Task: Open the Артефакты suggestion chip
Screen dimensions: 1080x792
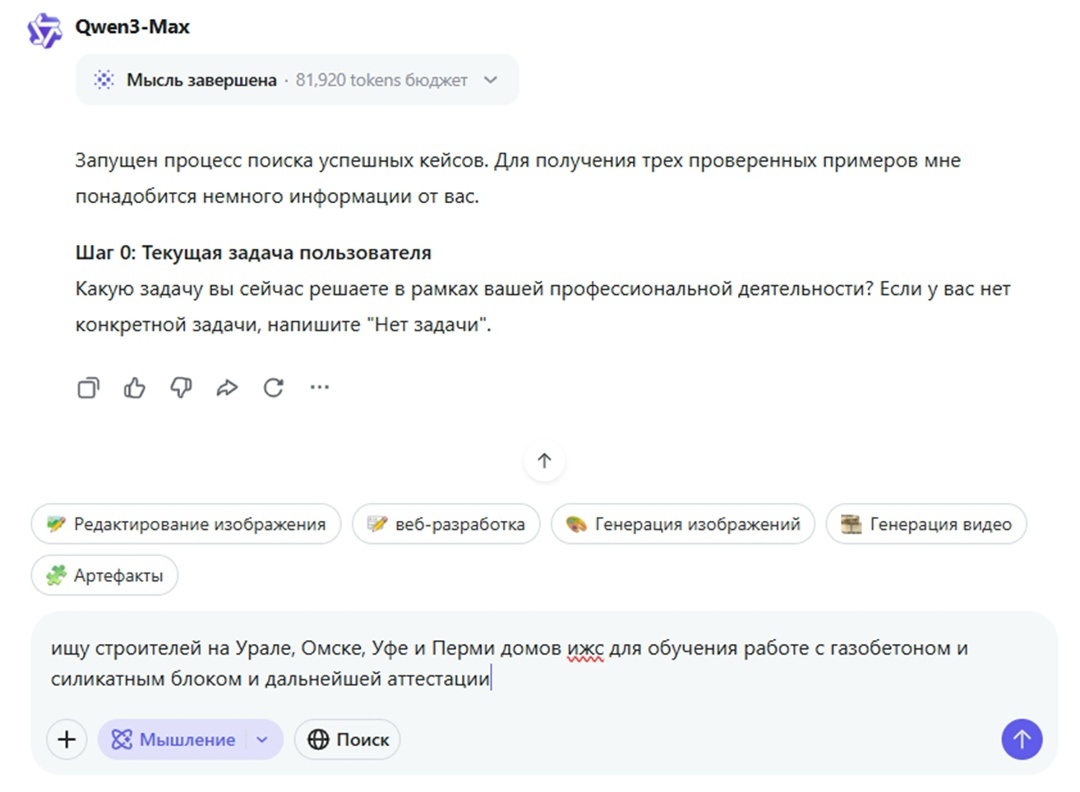Action: (x=104, y=575)
